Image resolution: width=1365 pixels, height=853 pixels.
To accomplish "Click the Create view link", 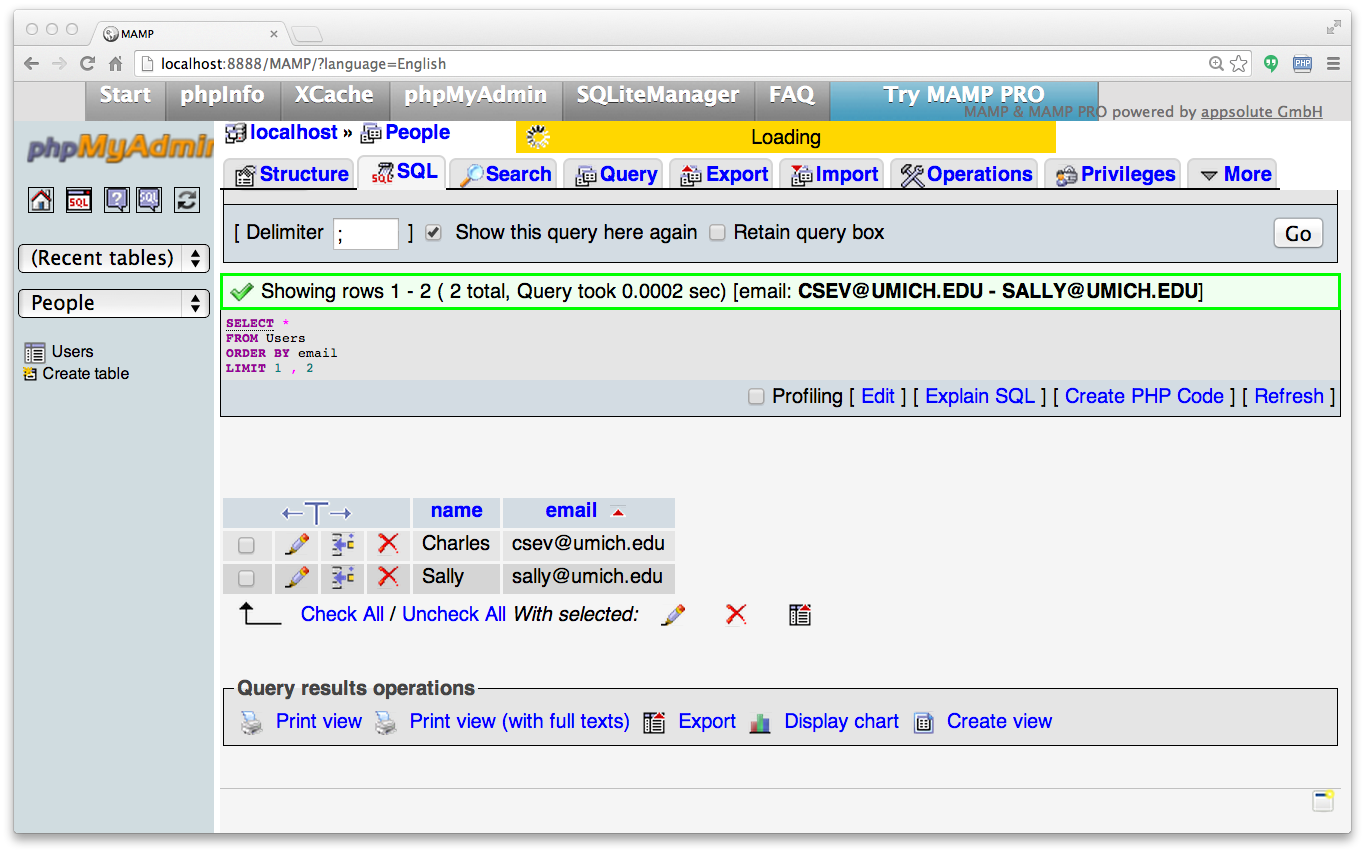I will 999,722.
